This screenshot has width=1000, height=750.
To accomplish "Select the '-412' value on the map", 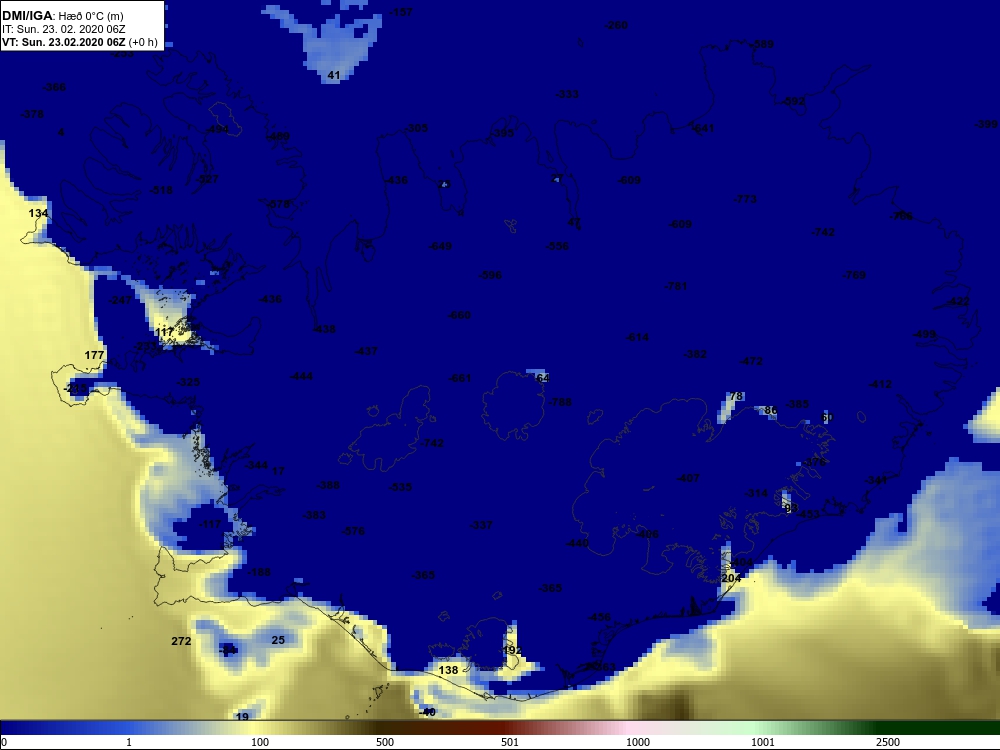I will click(880, 384).
